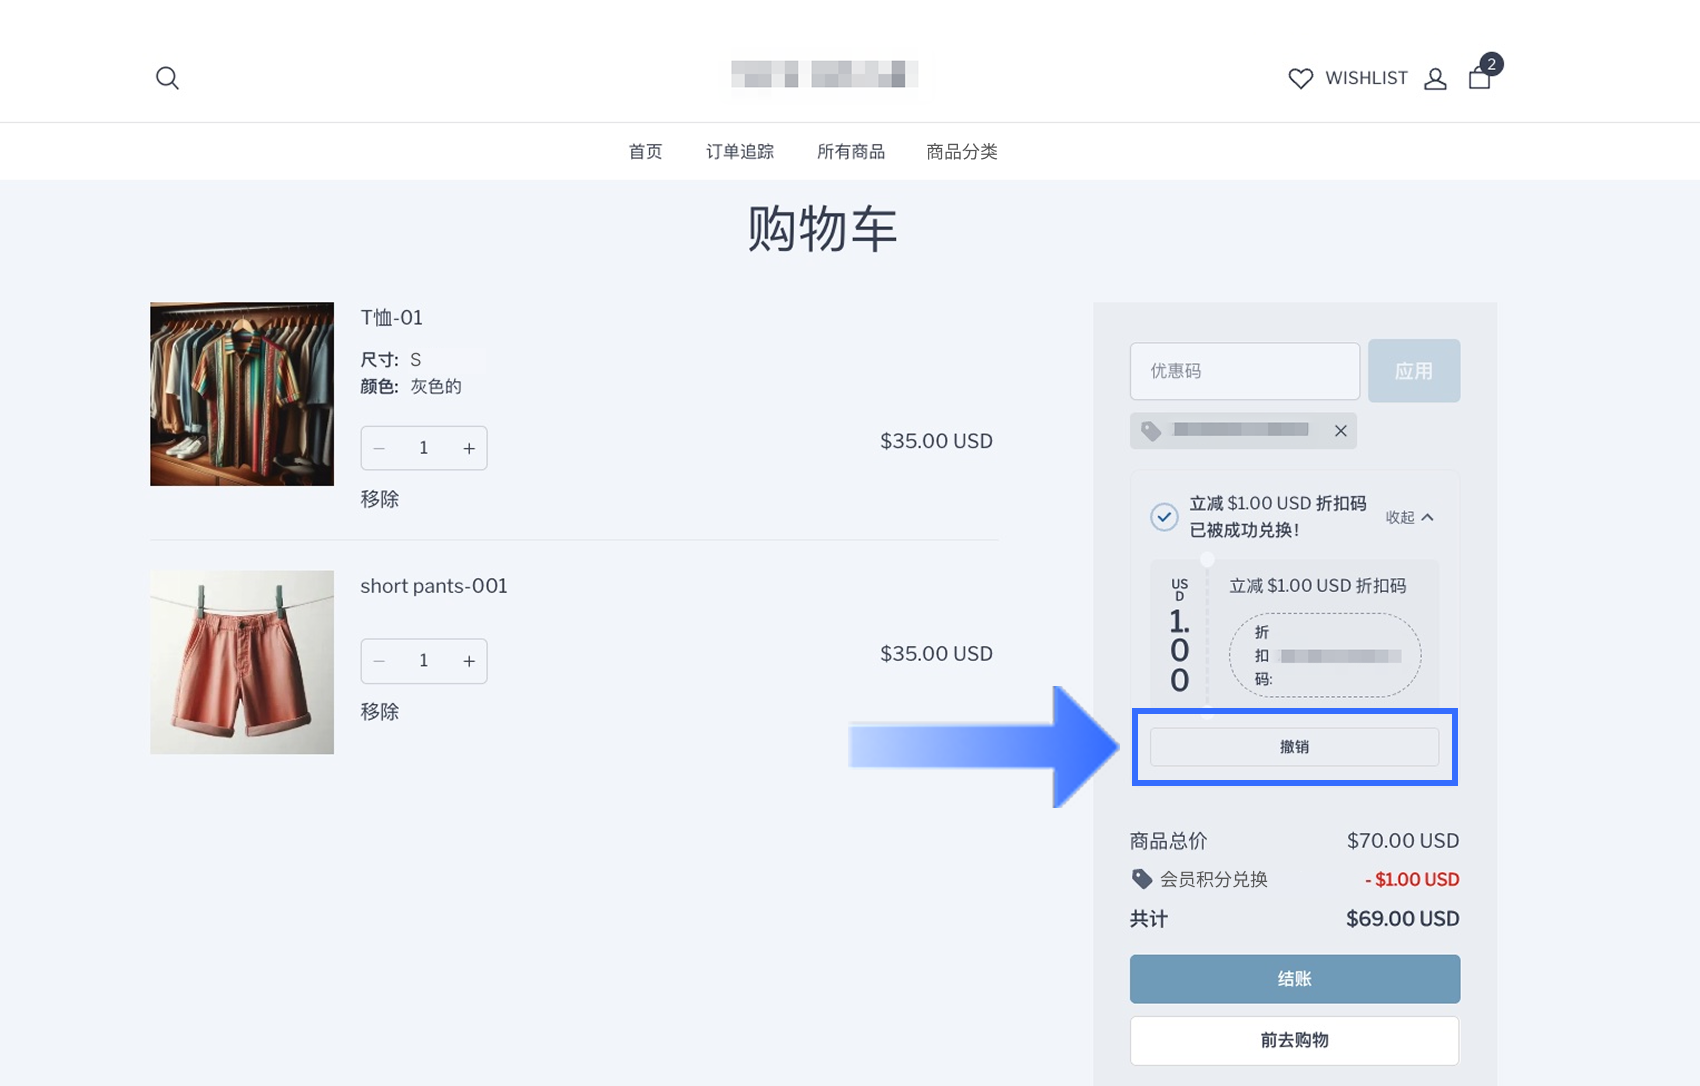The height and width of the screenshot is (1086, 1700).
Task: Click the wishlist heart icon
Action: (1300, 78)
